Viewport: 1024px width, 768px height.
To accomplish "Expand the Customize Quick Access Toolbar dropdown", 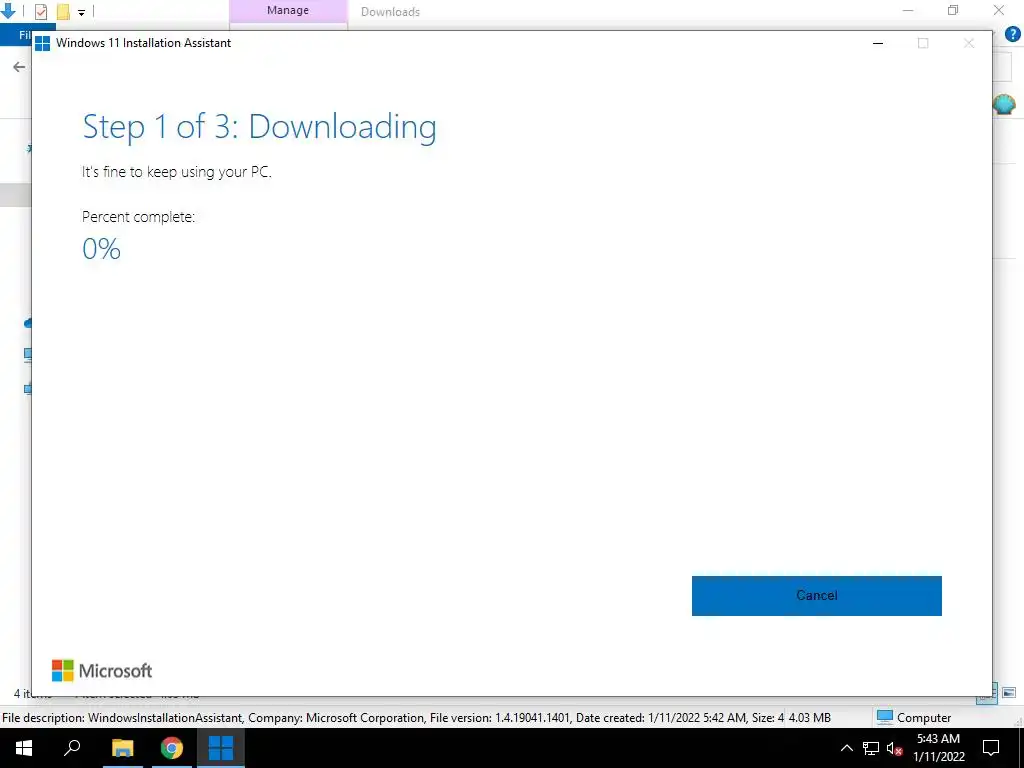I will click(81, 12).
